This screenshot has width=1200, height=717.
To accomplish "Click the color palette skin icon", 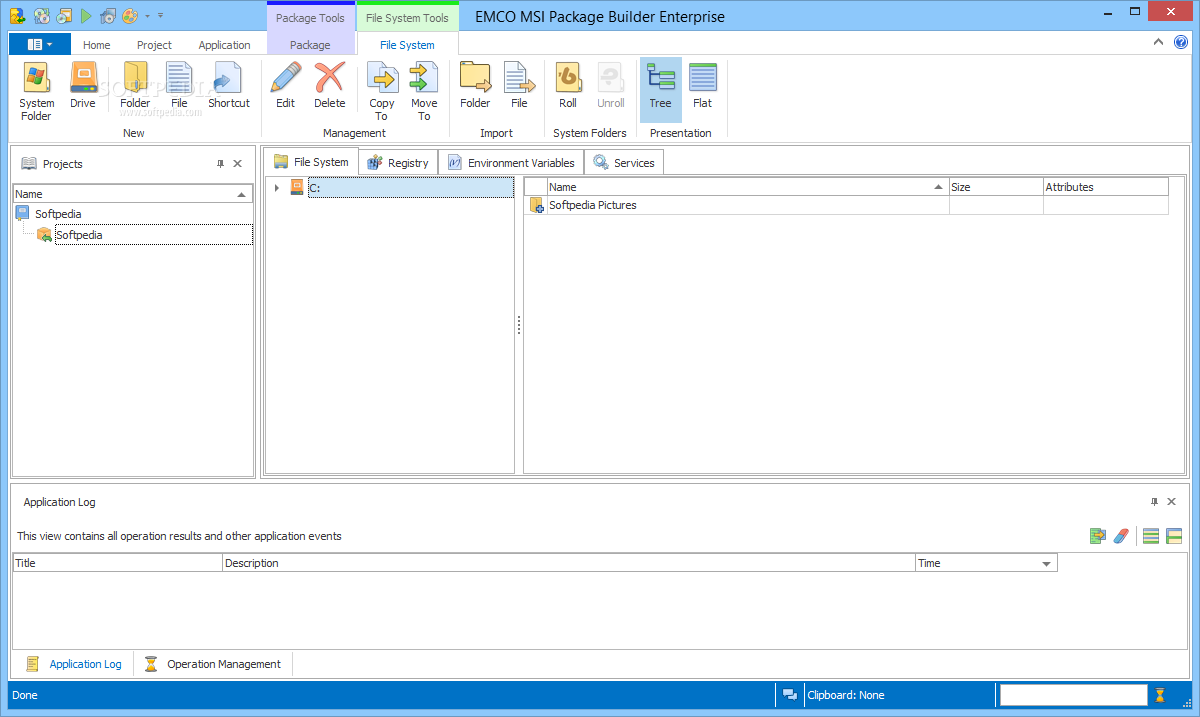I will pos(130,16).
